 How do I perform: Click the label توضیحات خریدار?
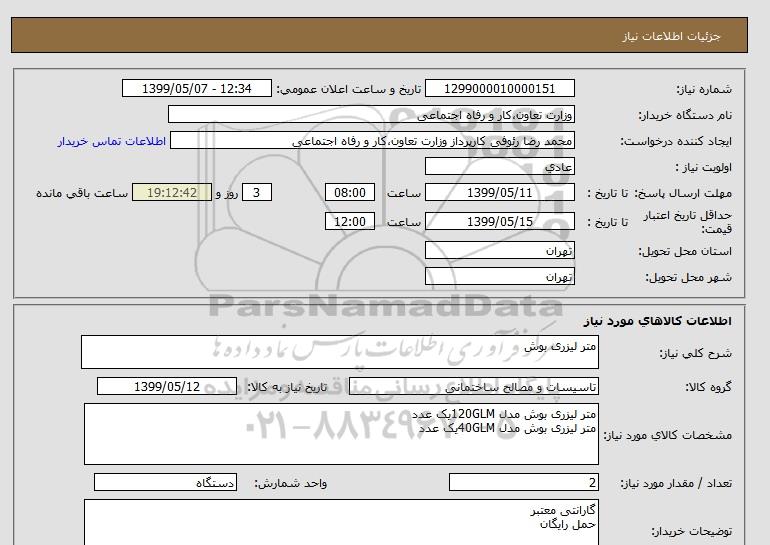[x=691, y=532]
